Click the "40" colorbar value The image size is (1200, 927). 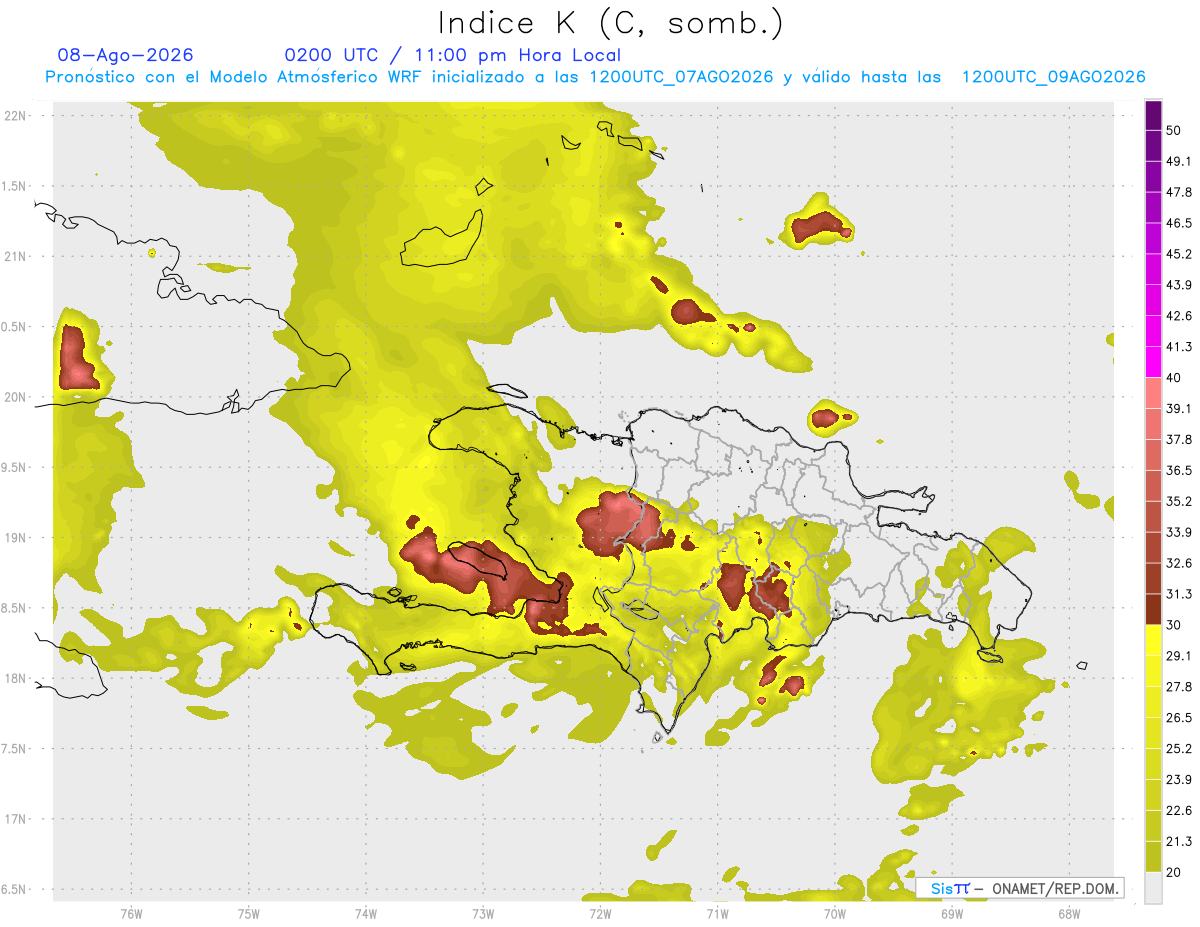1174,378
